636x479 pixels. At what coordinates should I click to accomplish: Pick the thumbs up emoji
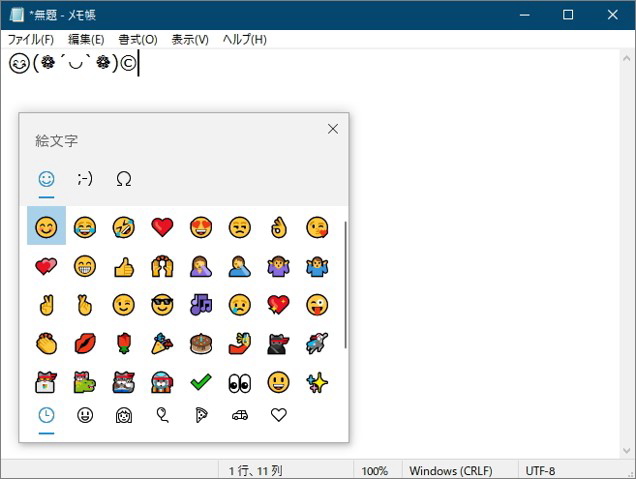(x=124, y=266)
